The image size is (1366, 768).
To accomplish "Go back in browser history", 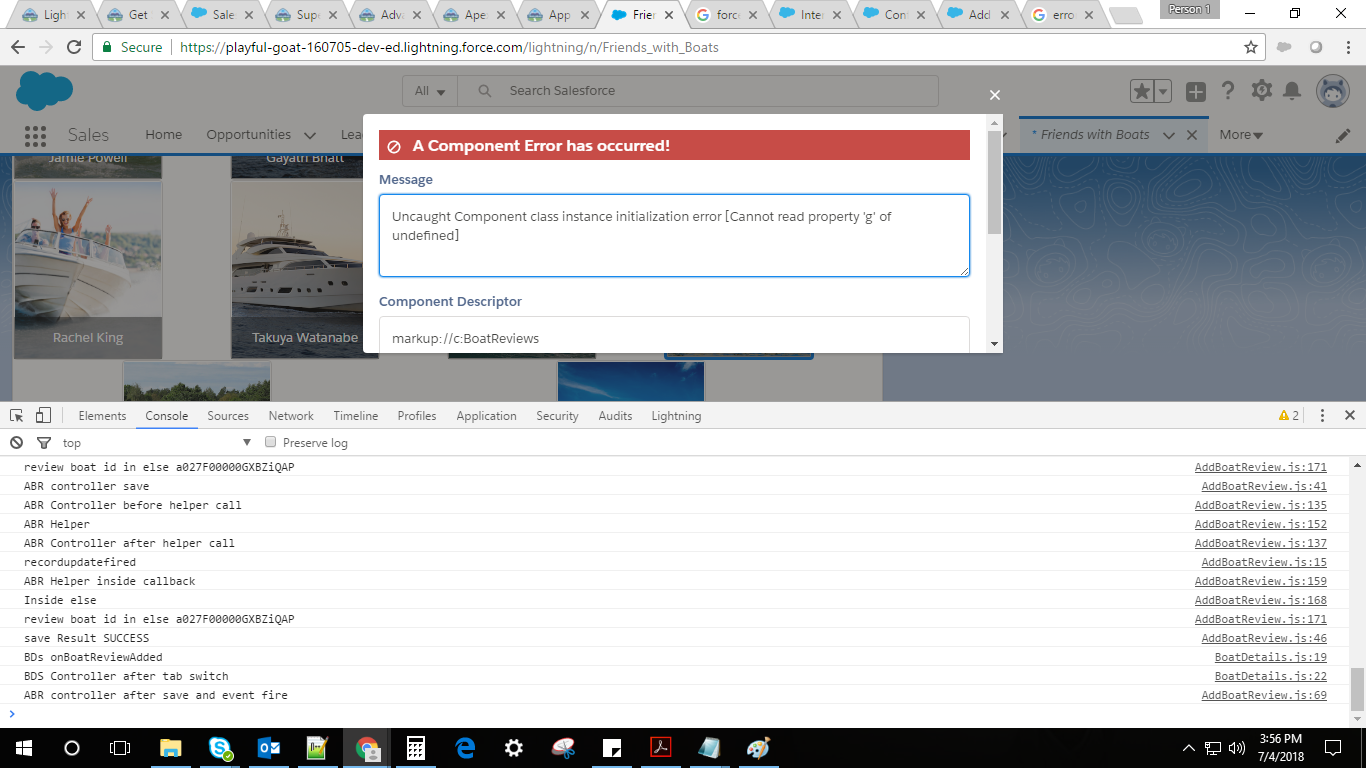I will 18,47.
